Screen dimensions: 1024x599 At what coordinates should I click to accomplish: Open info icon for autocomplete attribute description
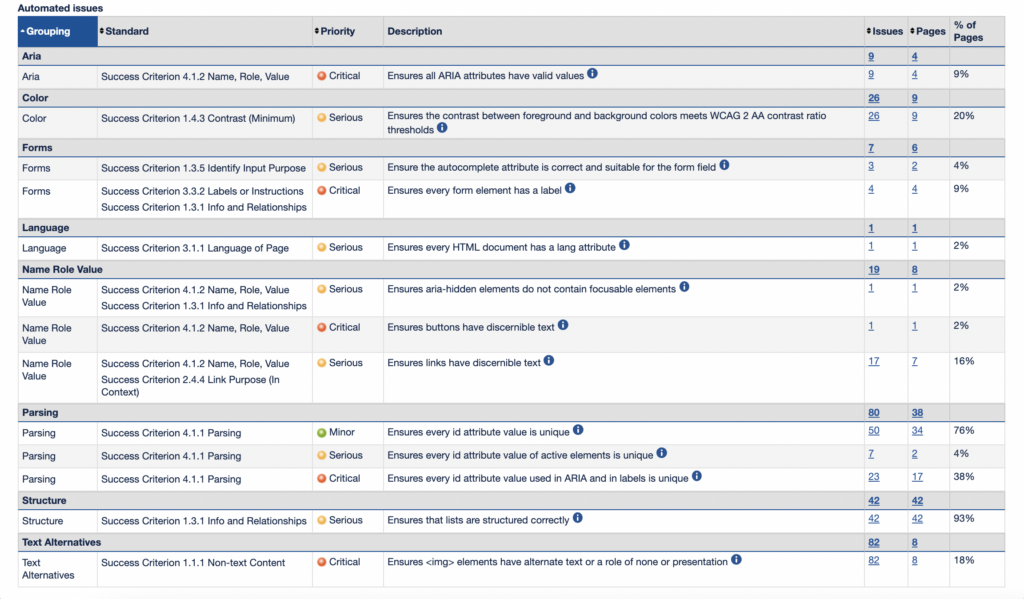tap(725, 165)
